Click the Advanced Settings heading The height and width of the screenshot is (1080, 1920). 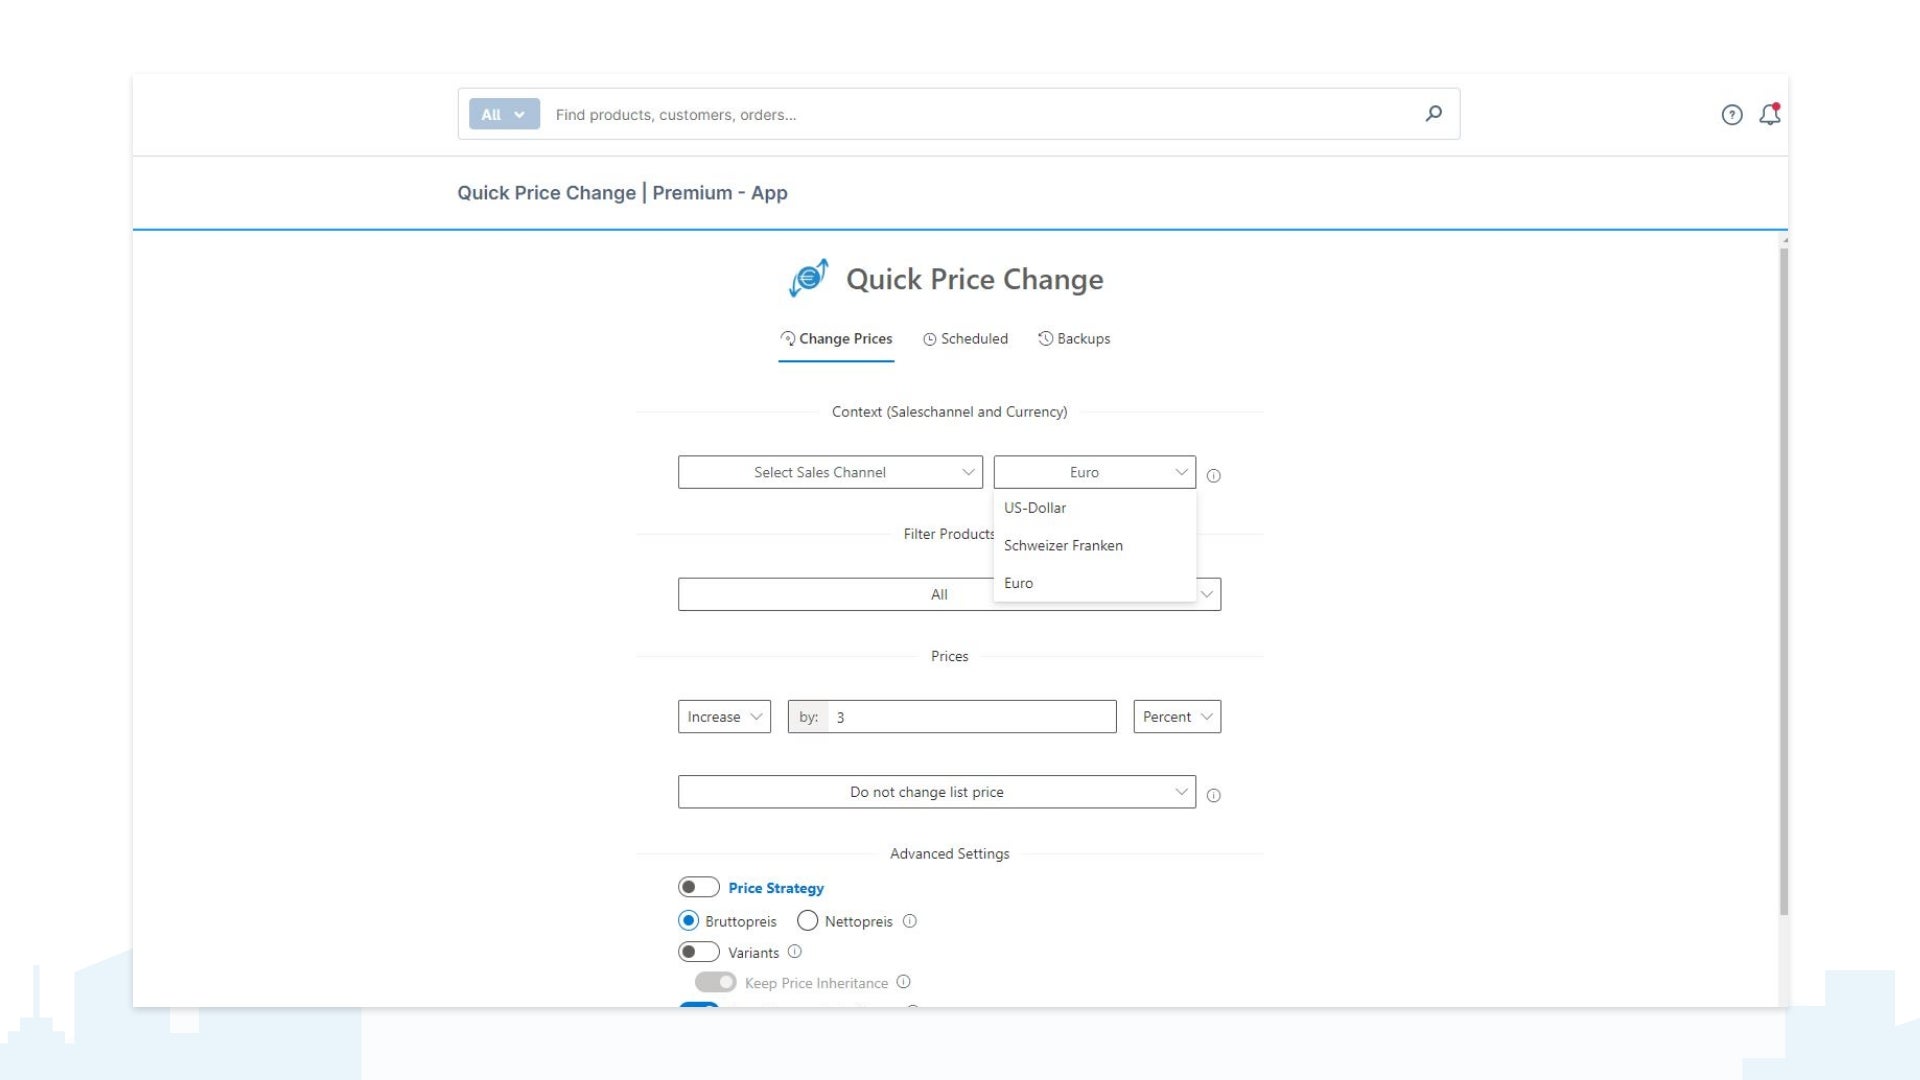[x=949, y=854]
